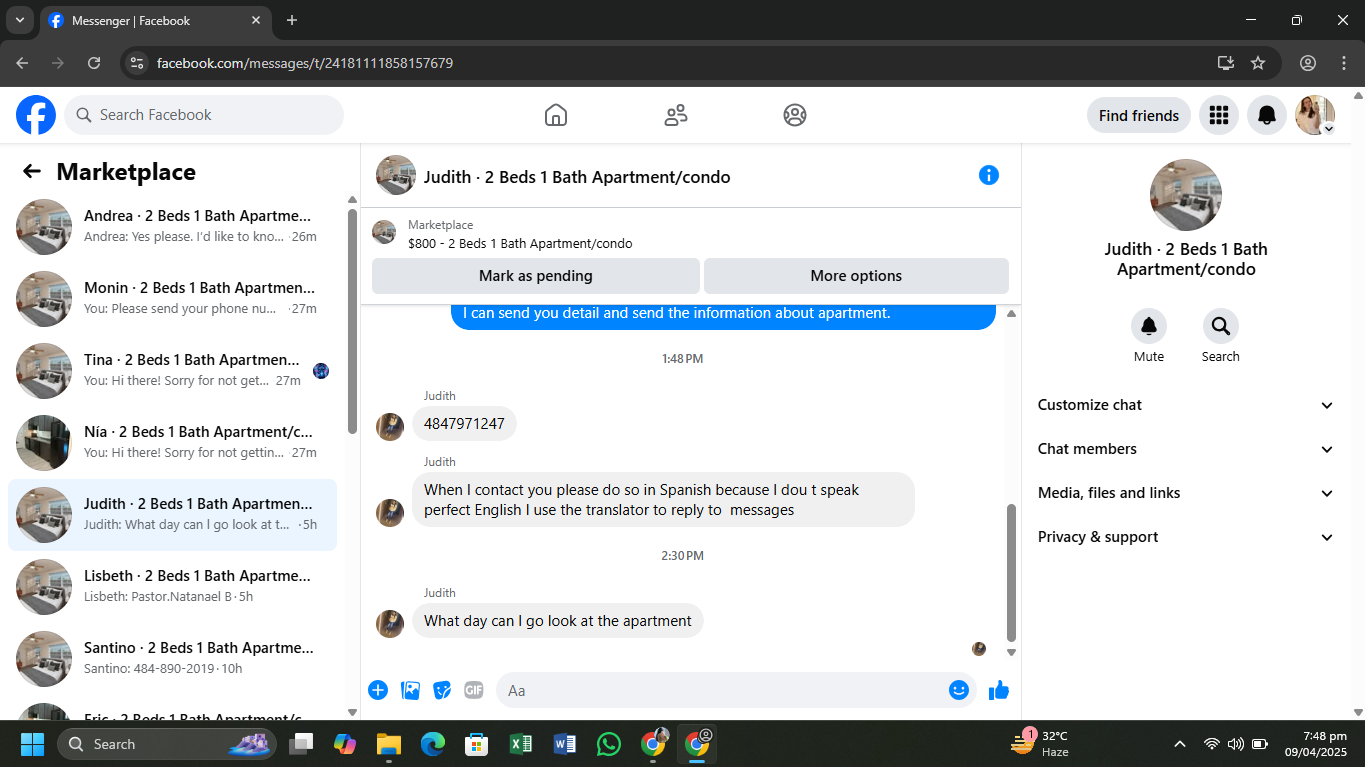Open conversation information icon
This screenshot has width=1365, height=767.
989,175
